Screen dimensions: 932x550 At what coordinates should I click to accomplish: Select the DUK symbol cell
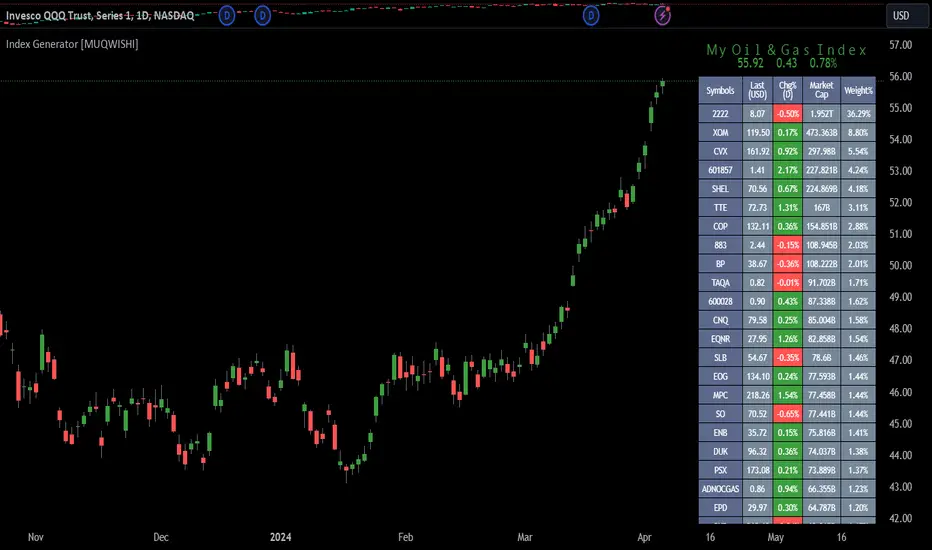coord(720,451)
